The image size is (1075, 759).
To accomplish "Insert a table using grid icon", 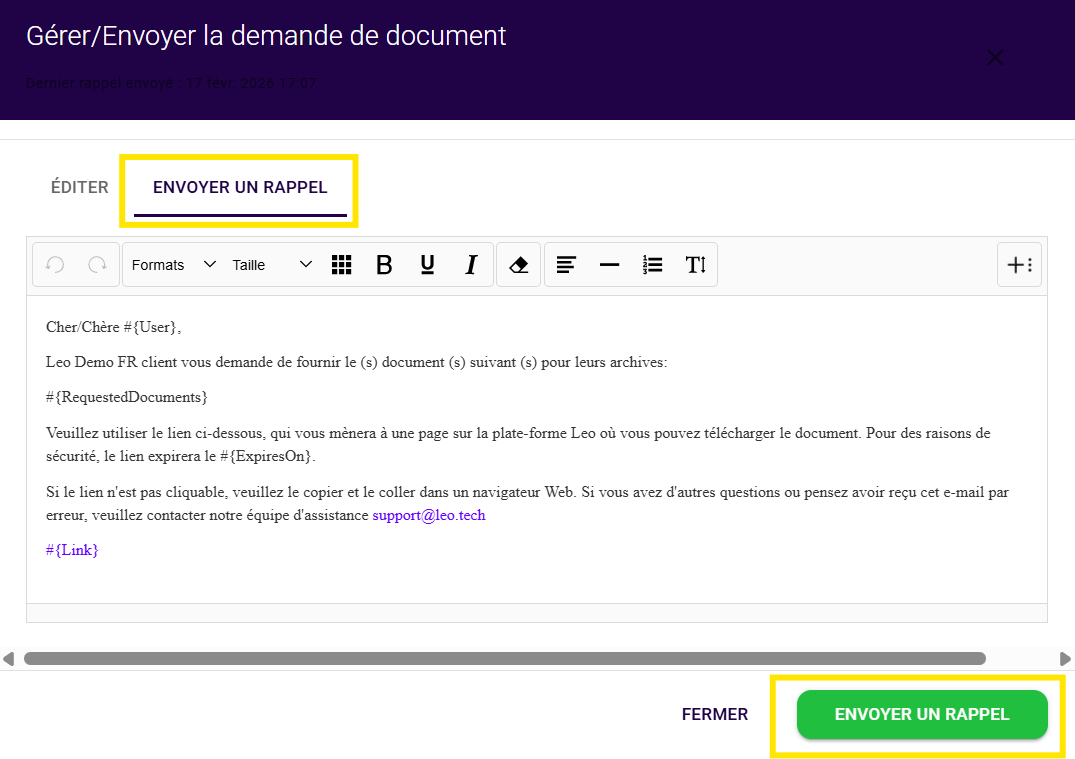I will click(x=342, y=265).
